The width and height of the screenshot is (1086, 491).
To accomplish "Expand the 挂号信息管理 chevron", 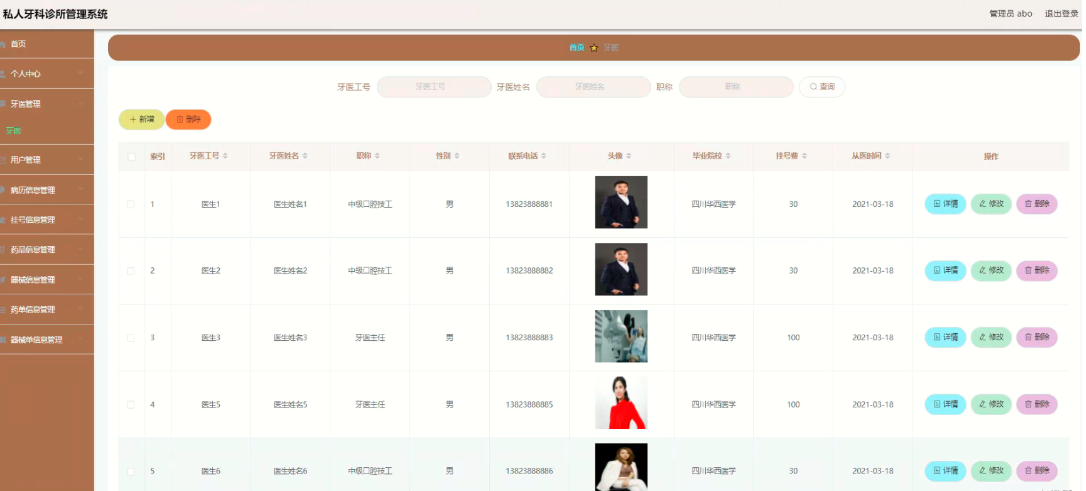I will click(80, 219).
